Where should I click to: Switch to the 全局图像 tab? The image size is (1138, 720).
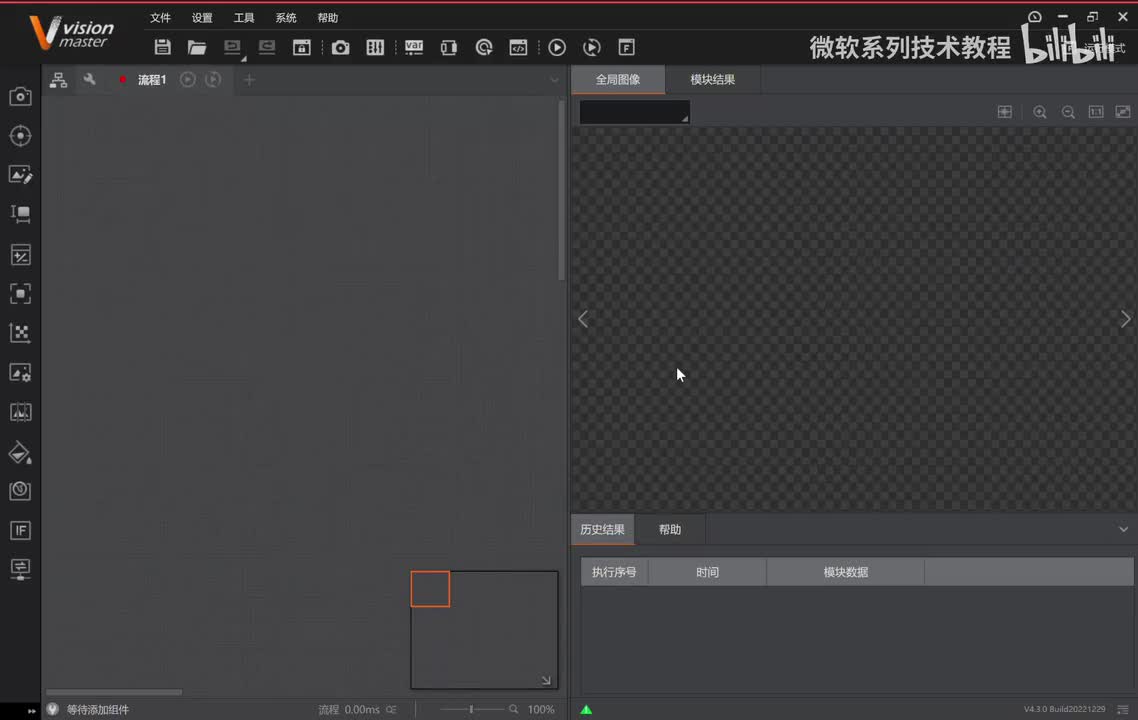[618, 79]
